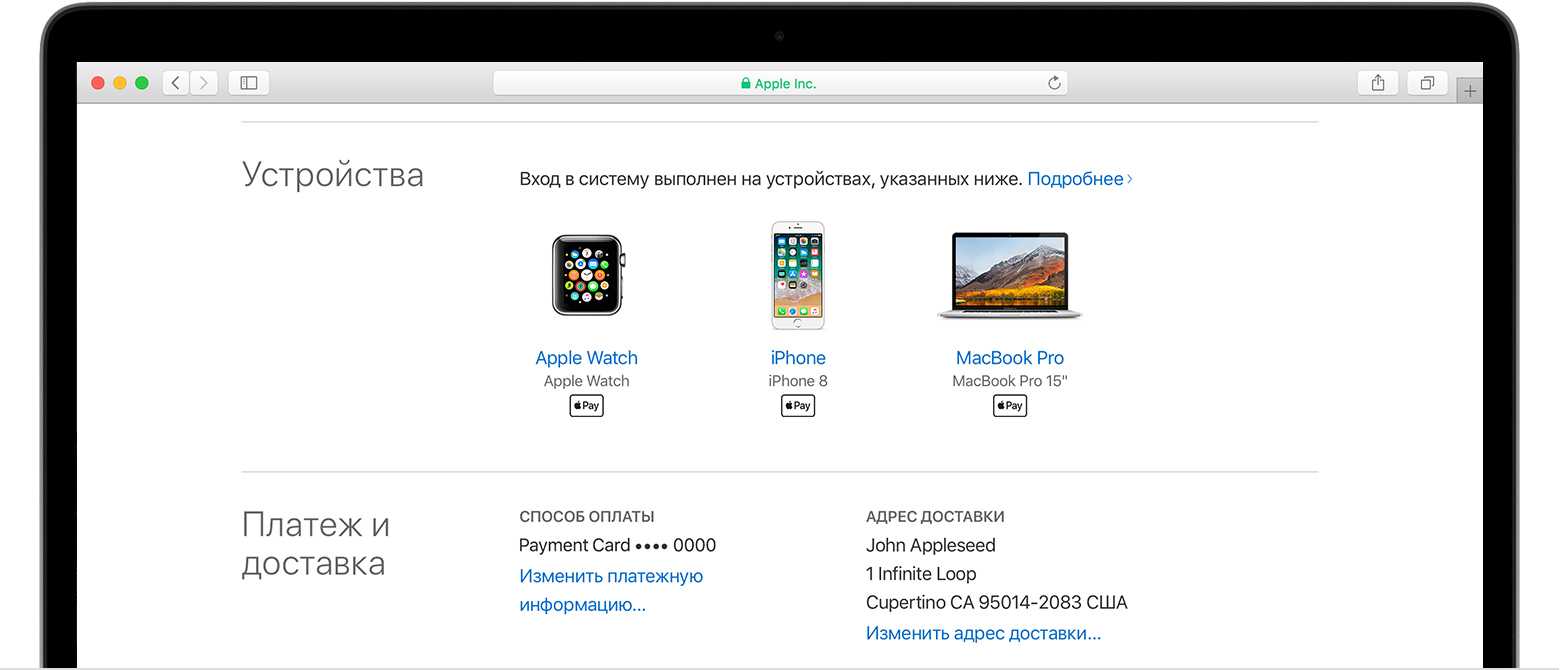Image resolution: width=1560 pixels, height=670 pixels.
Task: Open the Share menu icon
Action: [x=1378, y=83]
